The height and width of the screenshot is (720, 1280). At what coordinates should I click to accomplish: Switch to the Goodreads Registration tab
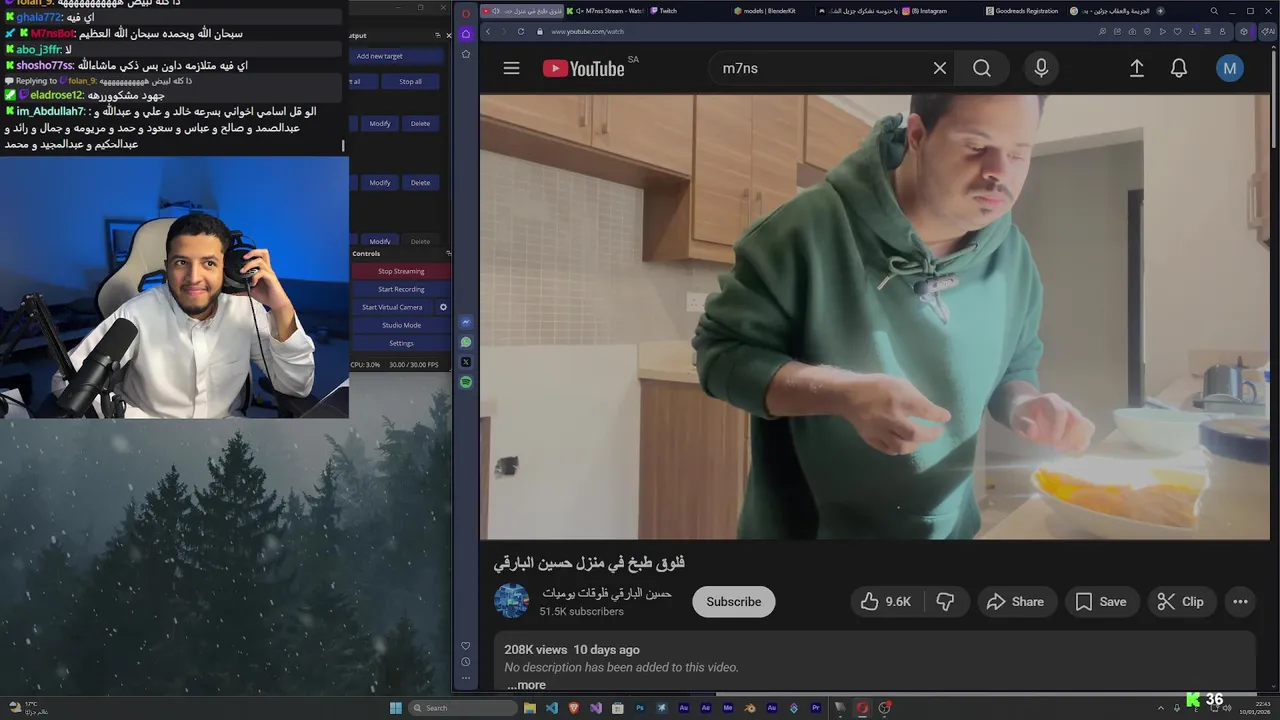click(1023, 11)
